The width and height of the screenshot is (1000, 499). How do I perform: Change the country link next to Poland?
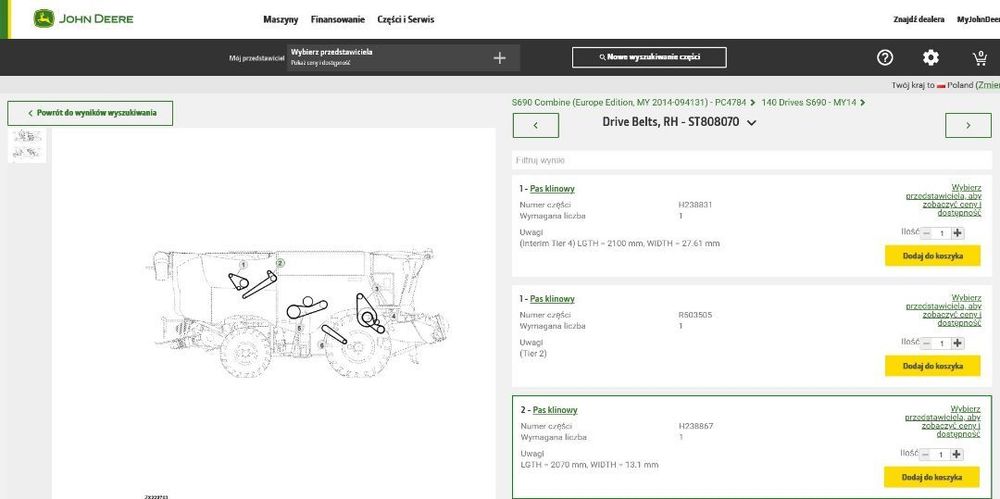989,85
